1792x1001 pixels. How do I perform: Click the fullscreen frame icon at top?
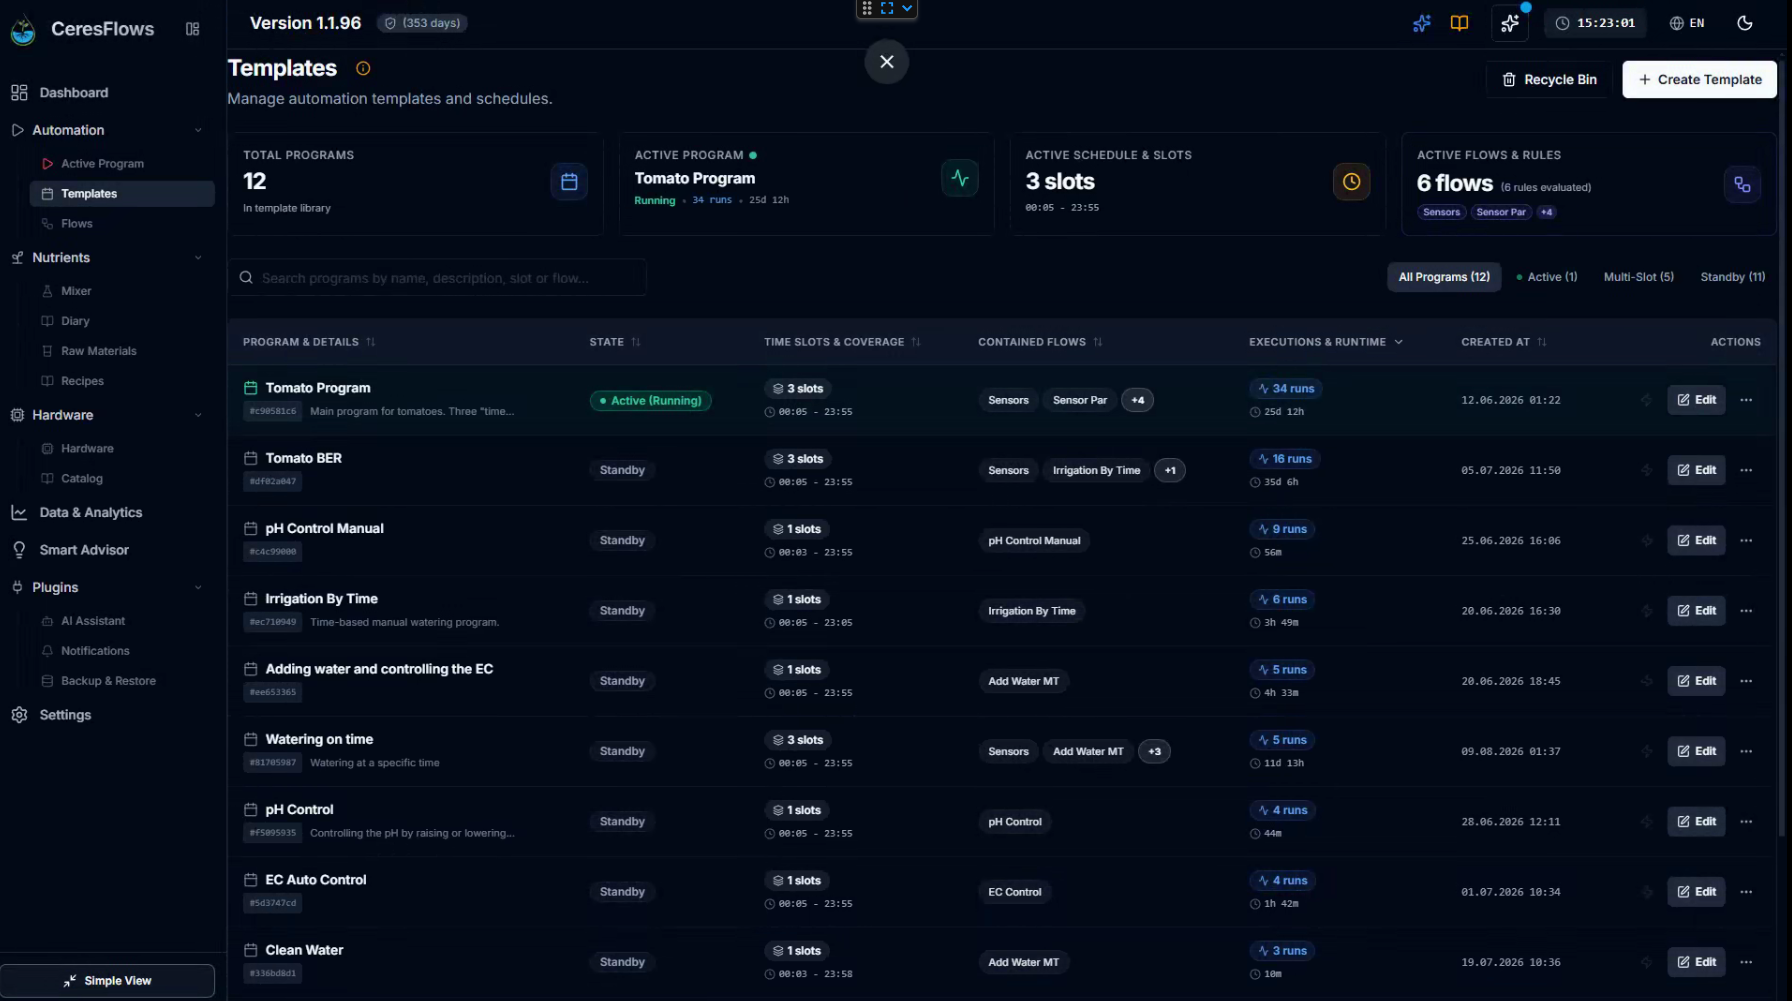[x=887, y=8]
